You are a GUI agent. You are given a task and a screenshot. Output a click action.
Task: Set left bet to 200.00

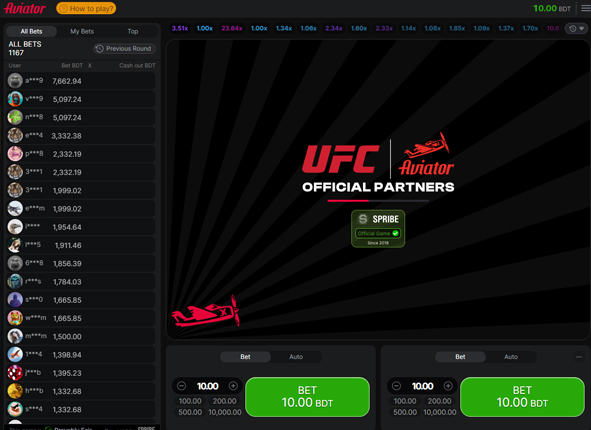(x=225, y=401)
